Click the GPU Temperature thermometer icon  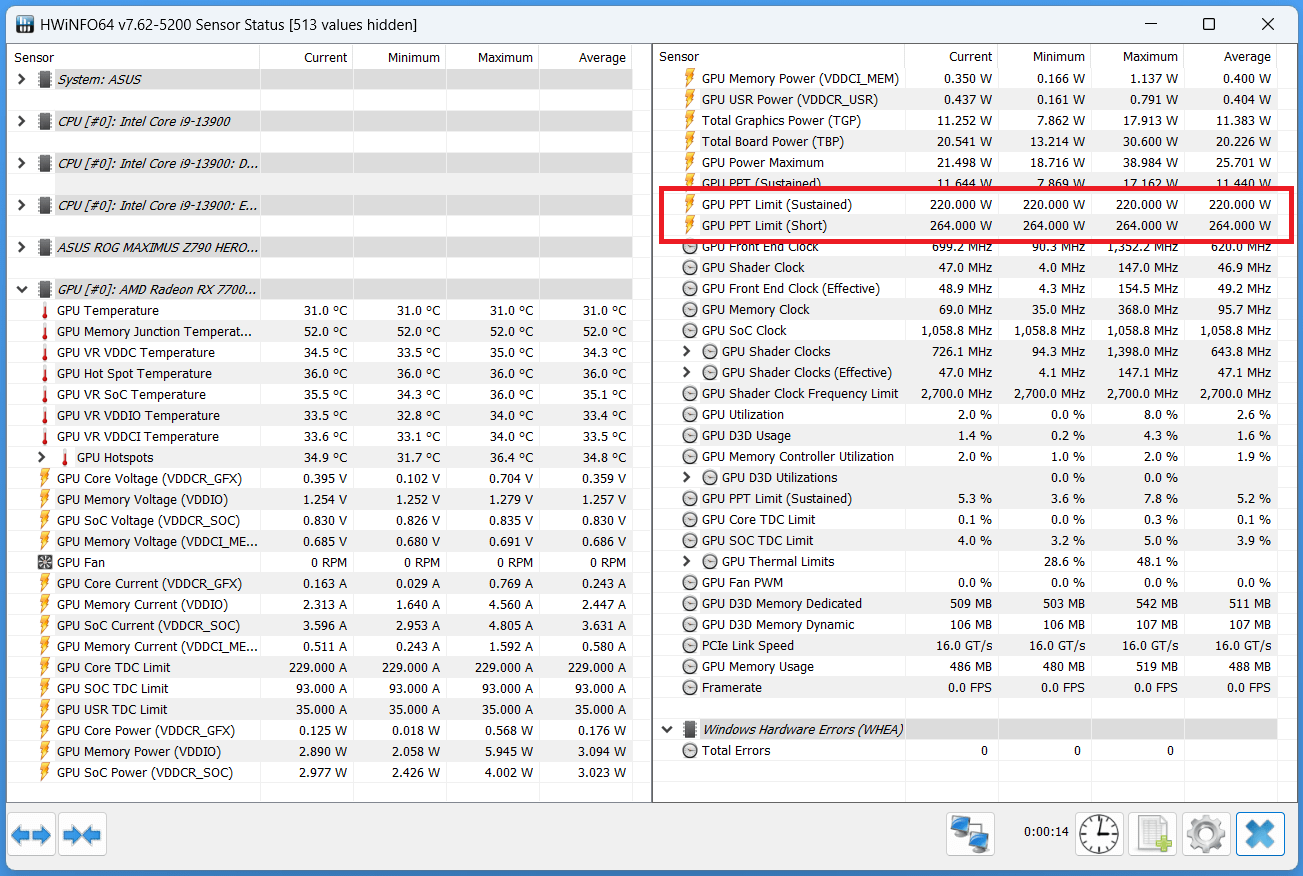pos(44,311)
